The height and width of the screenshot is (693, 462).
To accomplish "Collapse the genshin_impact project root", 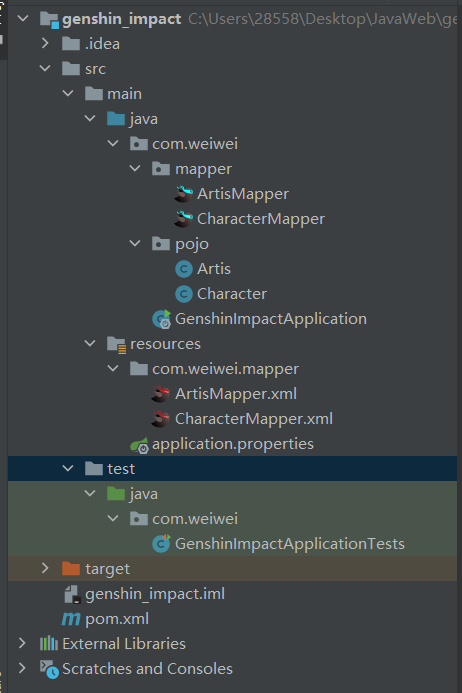I will [23, 19].
